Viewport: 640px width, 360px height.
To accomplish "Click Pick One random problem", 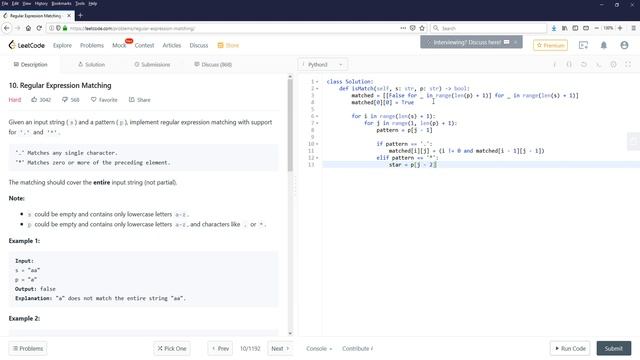I will pyautogui.click(x=172, y=349).
